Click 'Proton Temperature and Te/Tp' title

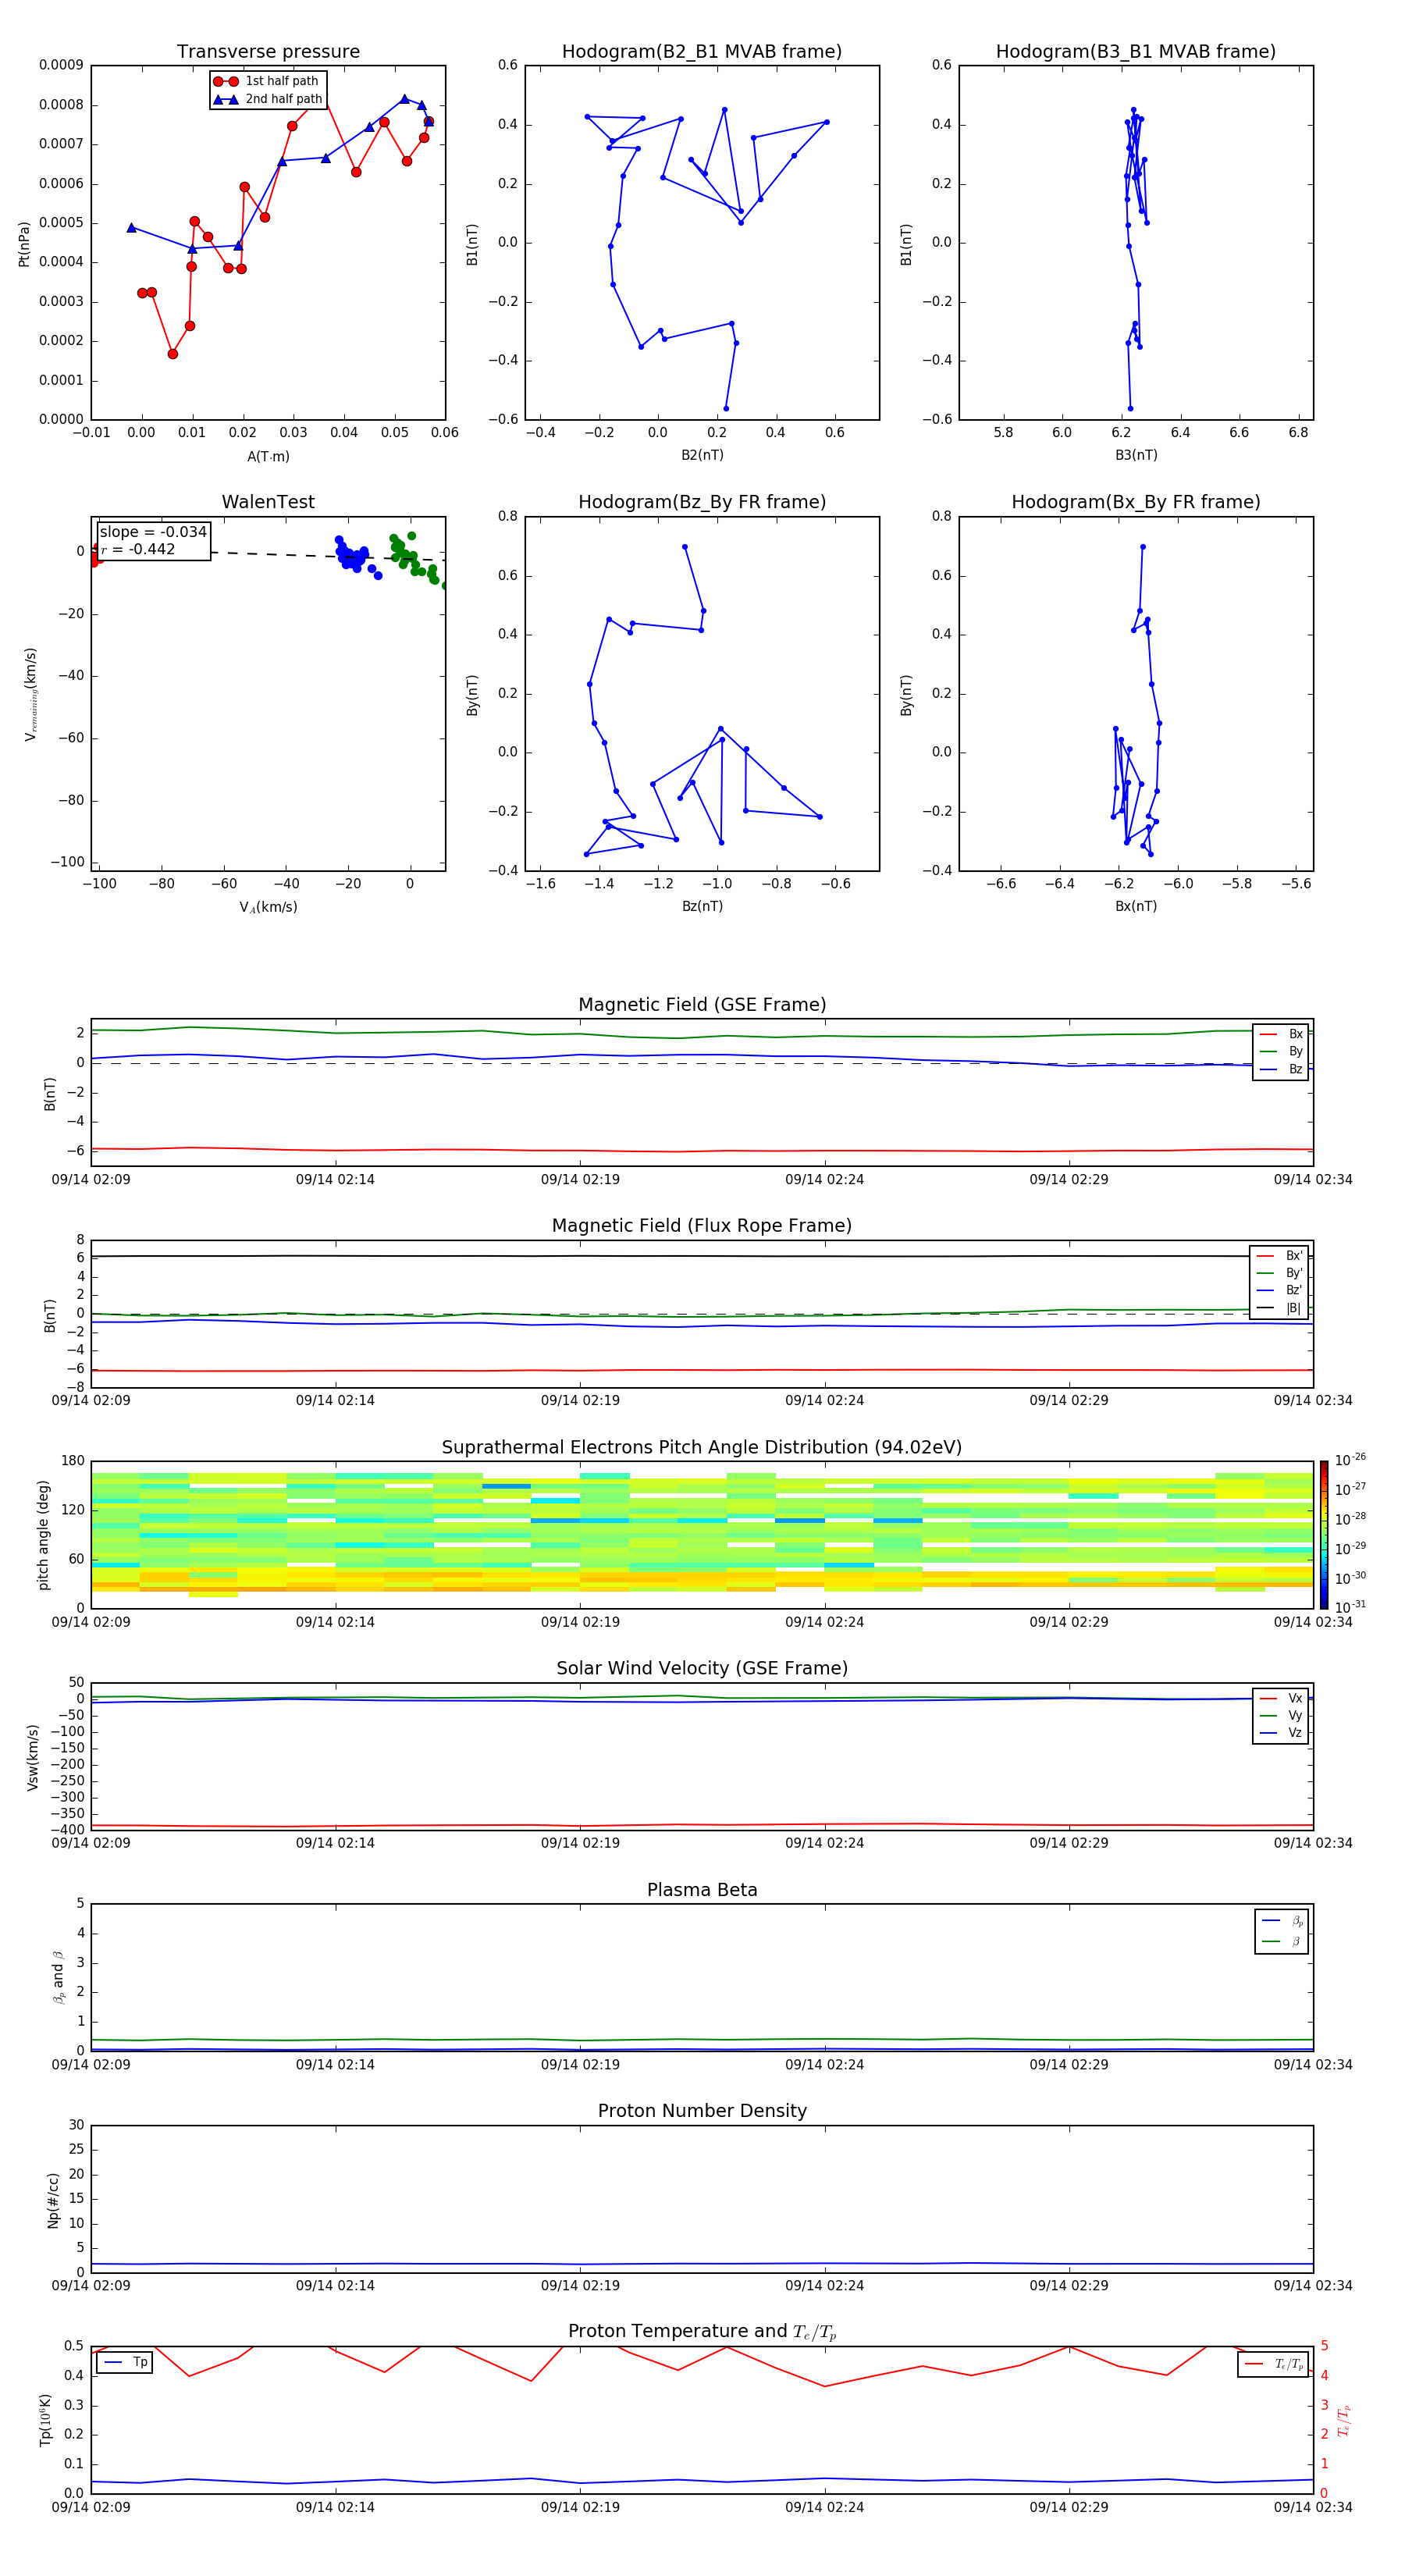702,2332
